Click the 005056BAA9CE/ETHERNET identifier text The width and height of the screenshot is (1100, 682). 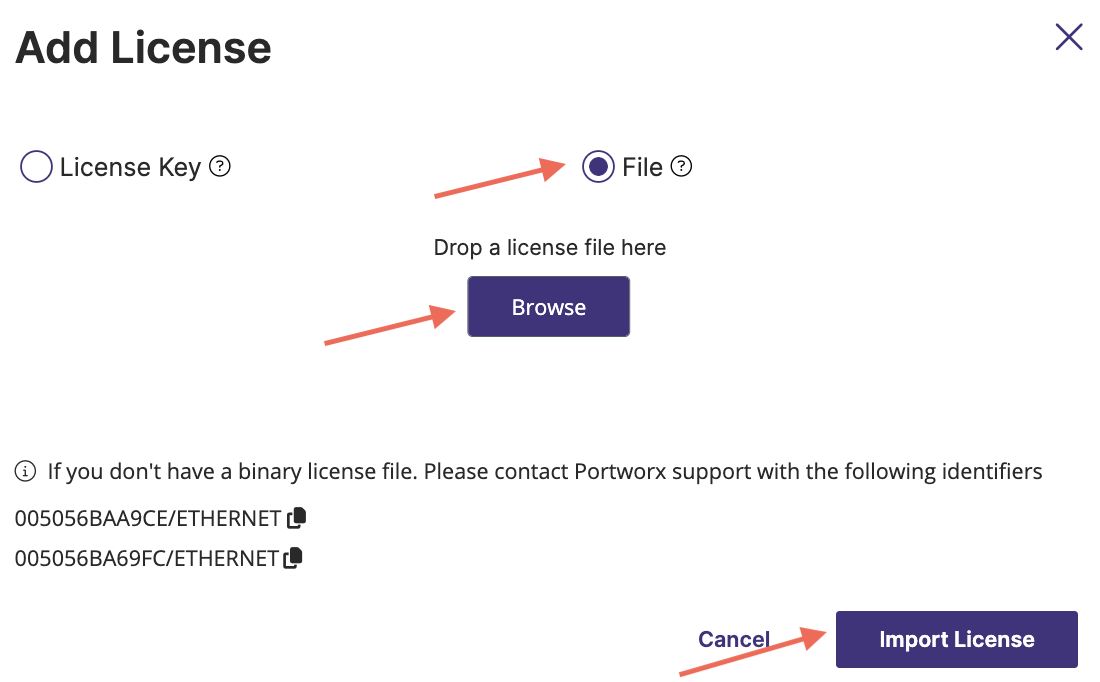pos(148,519)
